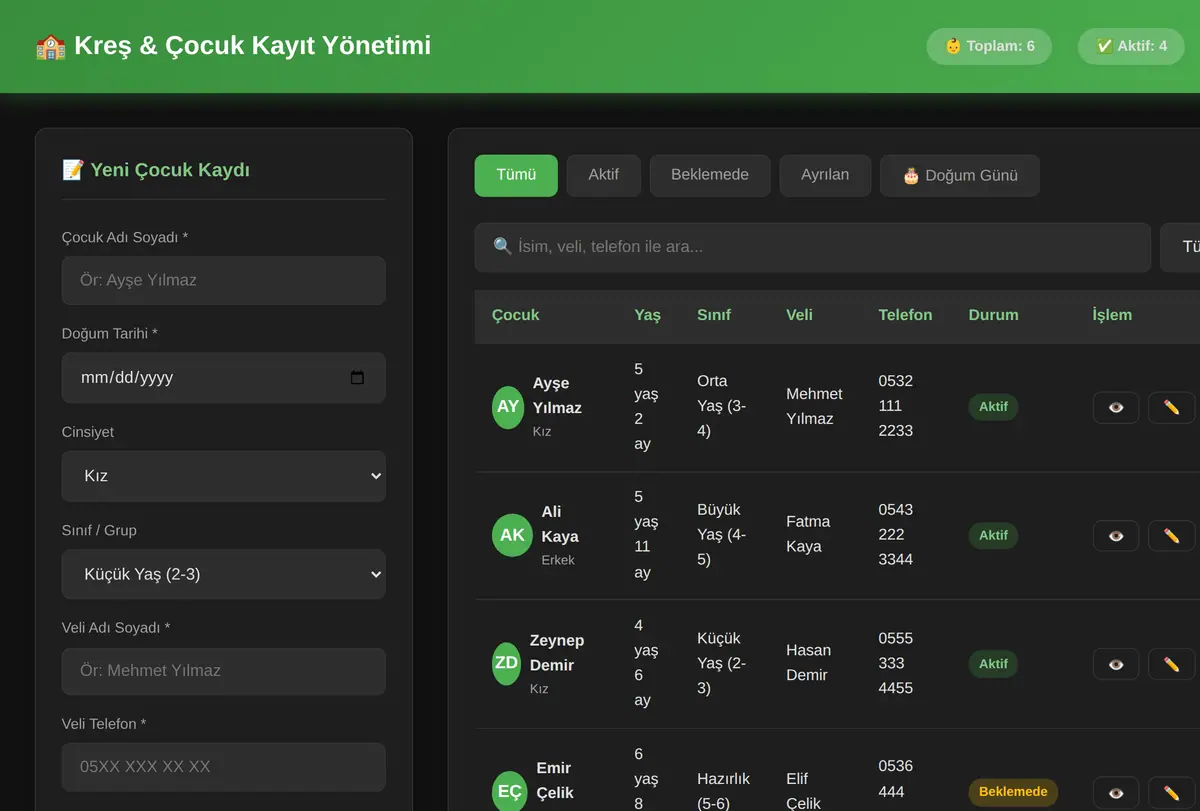Image resolution: width=1200 pixels, height=811 pixels.
Task: Click parent name Hasan Demir
Action: 808,663
